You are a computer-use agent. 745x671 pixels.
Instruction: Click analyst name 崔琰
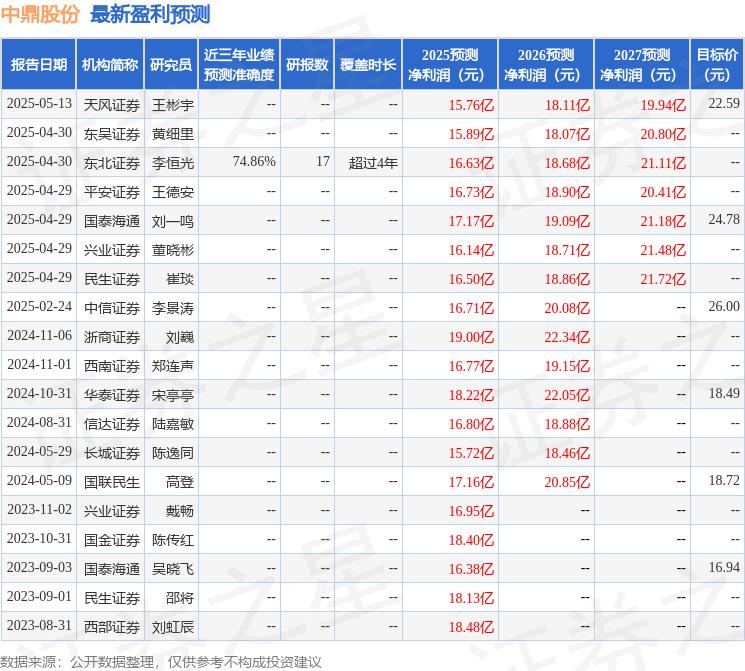point(180,279)
